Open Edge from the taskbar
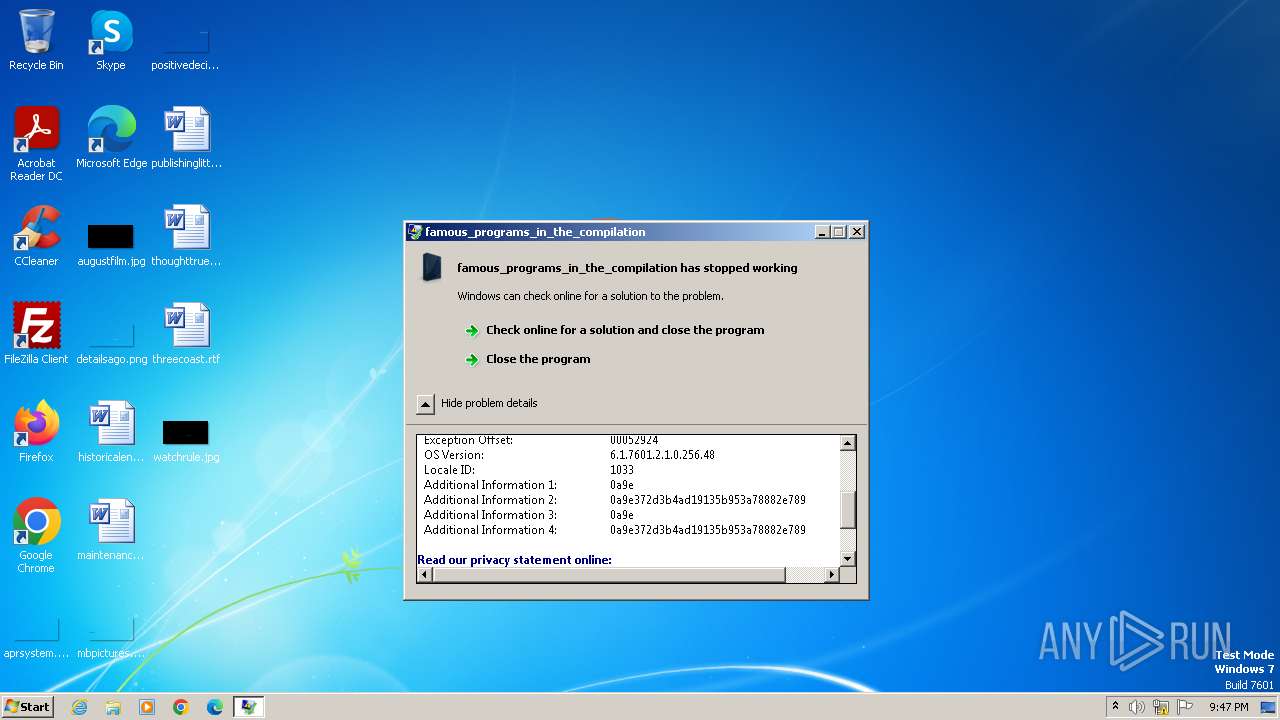 pyautogui.click(x=215, y=707)
